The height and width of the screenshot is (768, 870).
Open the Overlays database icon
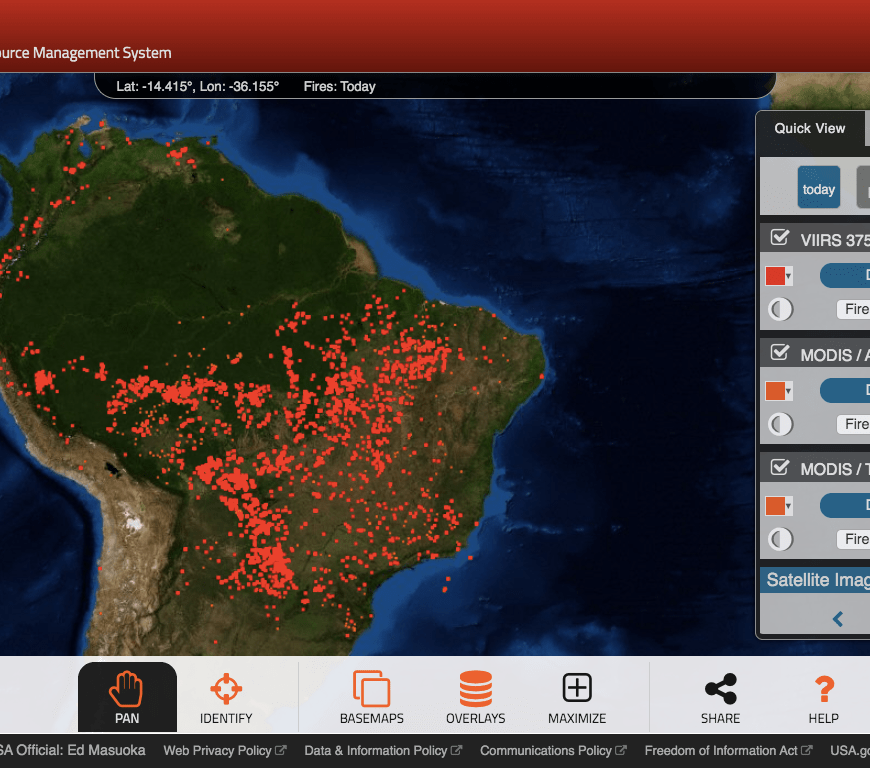coord(475,697)
